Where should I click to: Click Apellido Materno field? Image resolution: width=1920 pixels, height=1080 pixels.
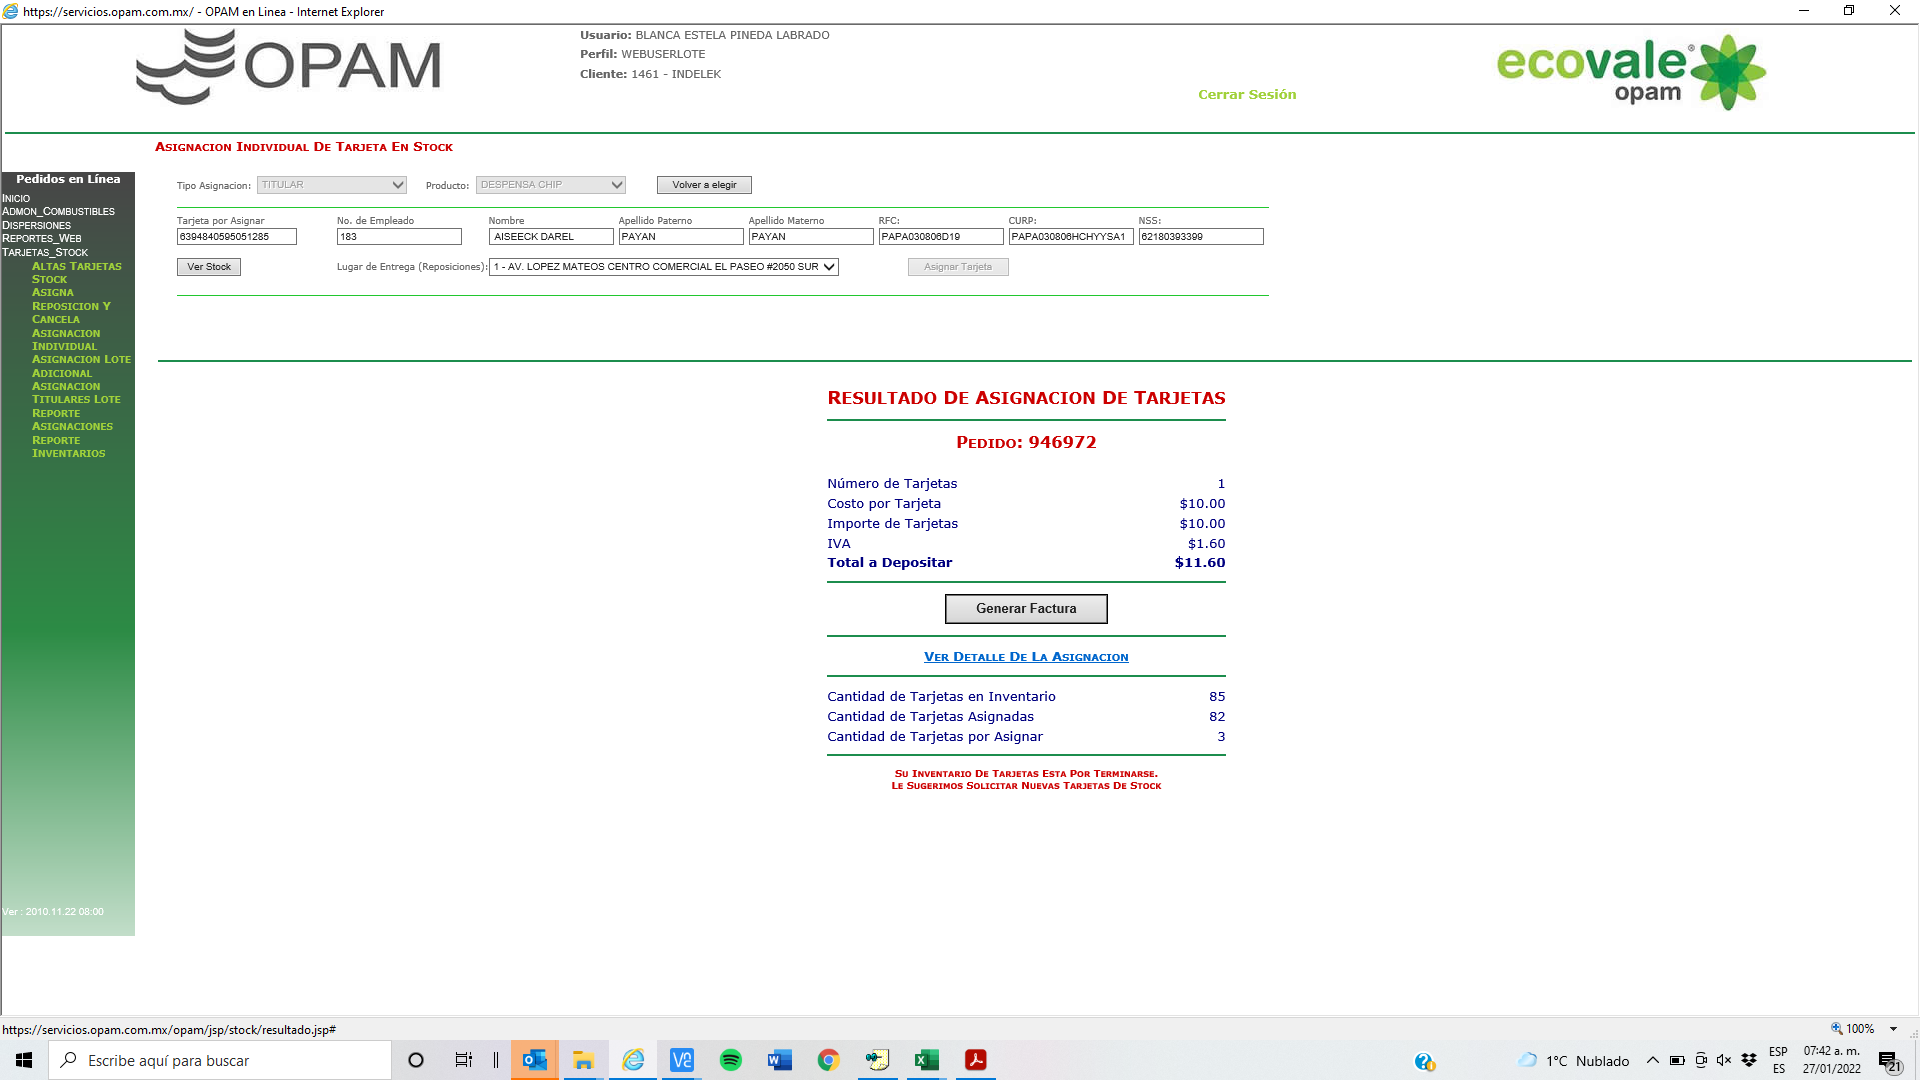click(x=811, y=237)
